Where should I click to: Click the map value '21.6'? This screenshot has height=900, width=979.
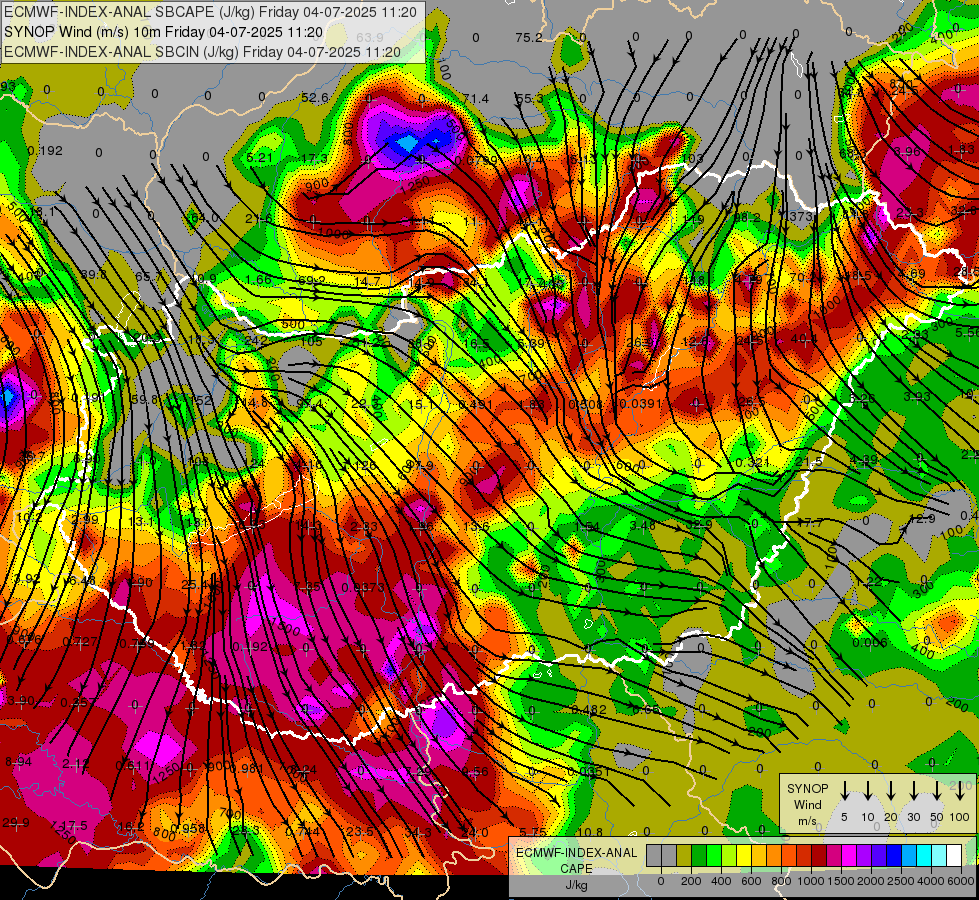coord(258,219)
